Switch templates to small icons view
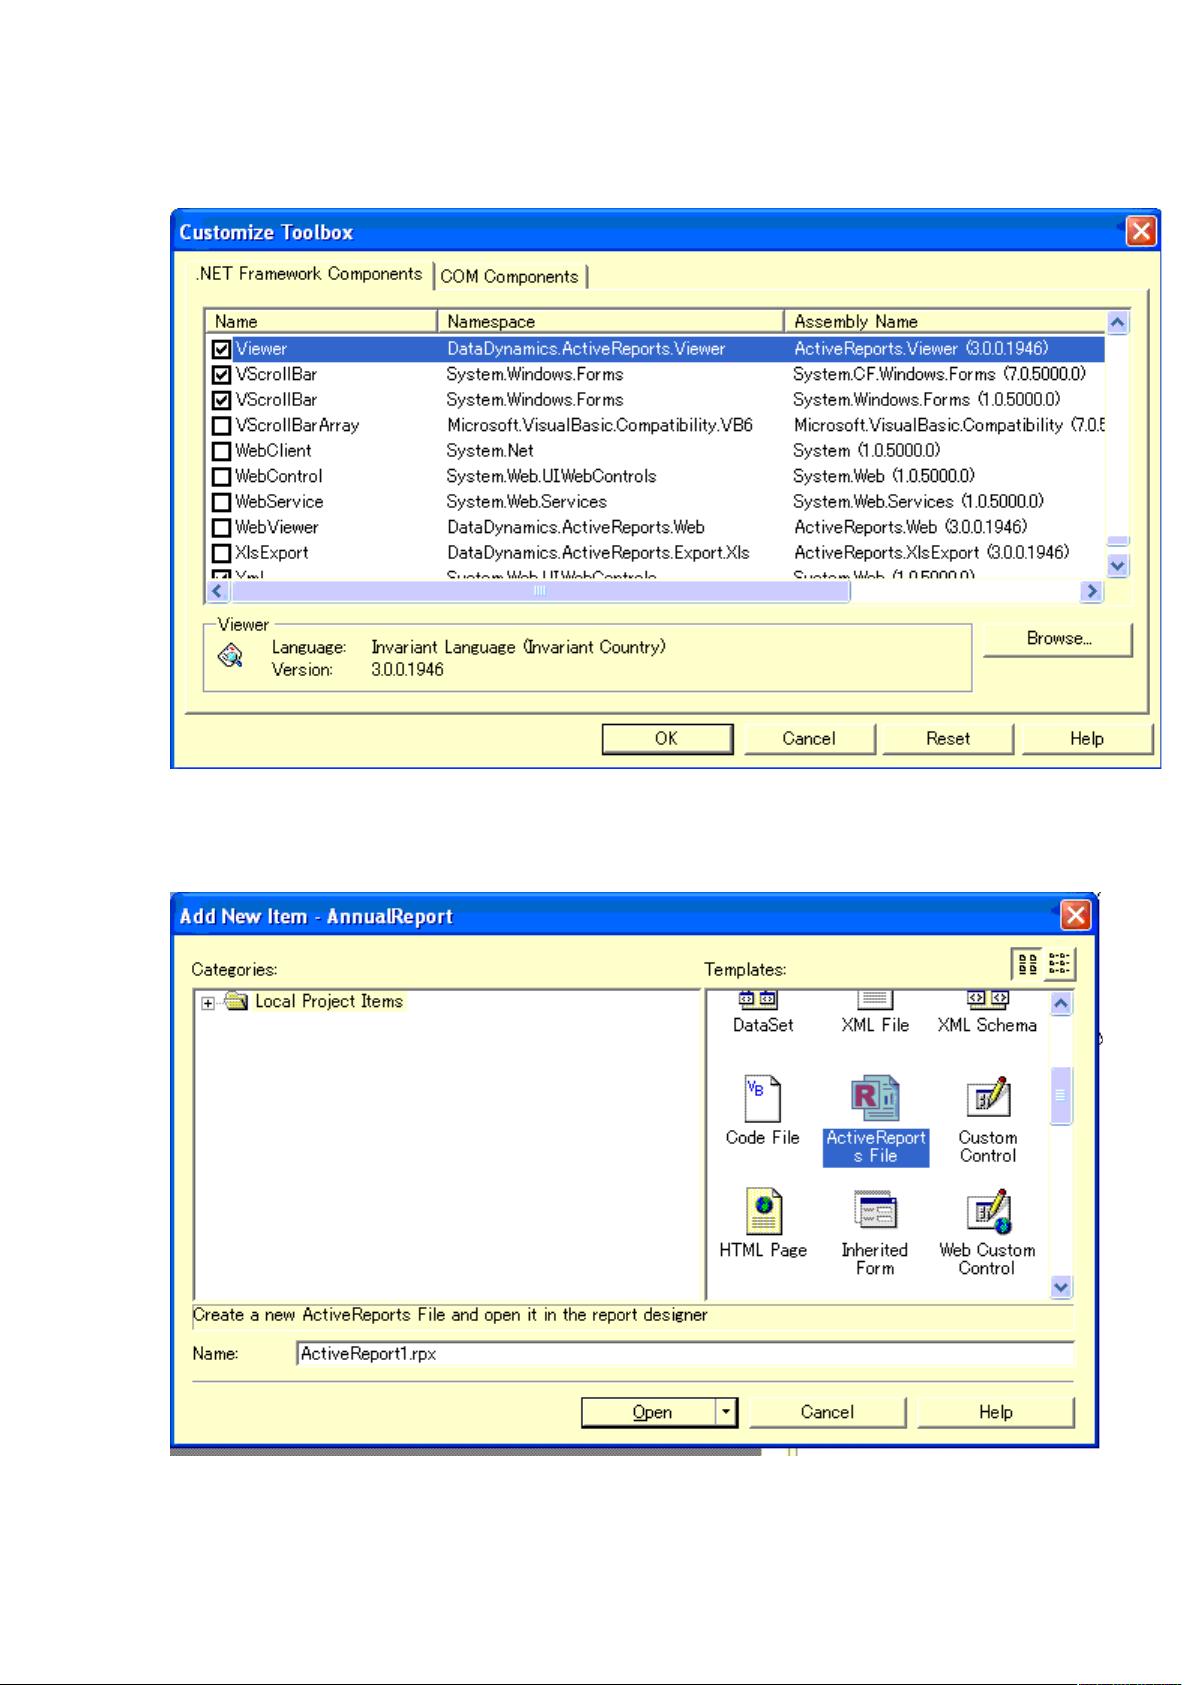 [1059, 964]
